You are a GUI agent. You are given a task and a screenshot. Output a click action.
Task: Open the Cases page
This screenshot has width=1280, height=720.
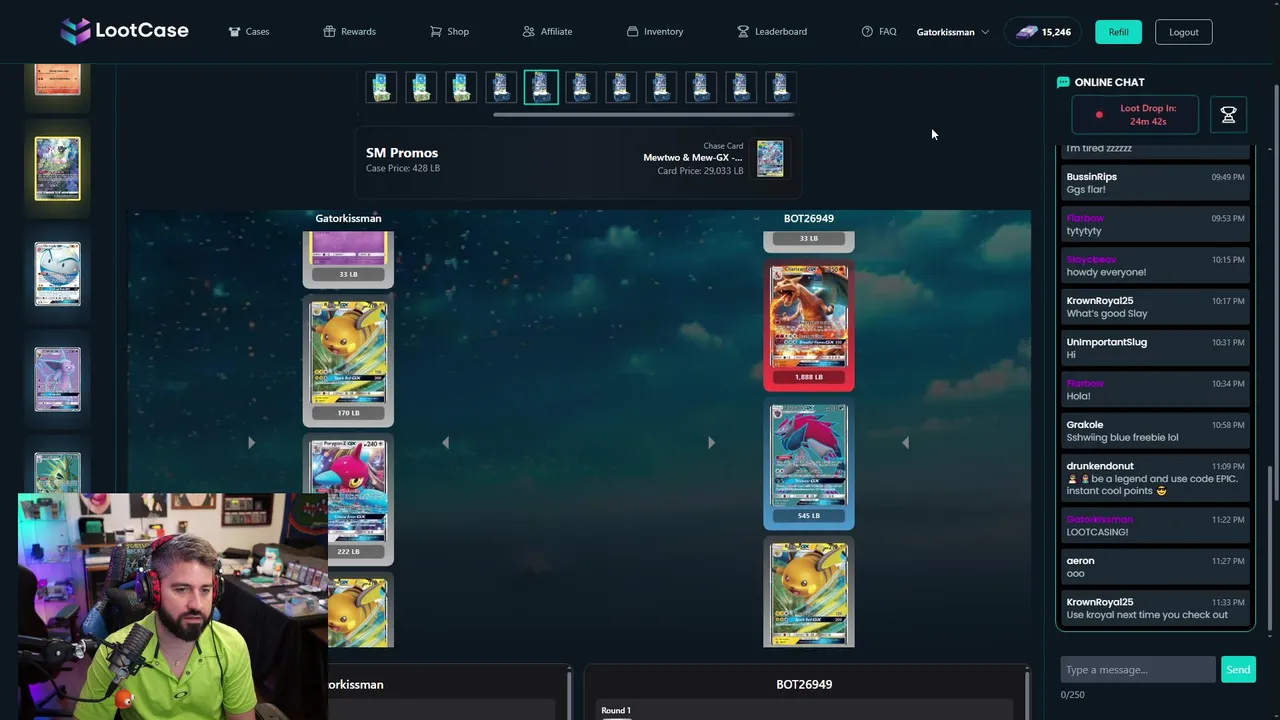(249, 32)
